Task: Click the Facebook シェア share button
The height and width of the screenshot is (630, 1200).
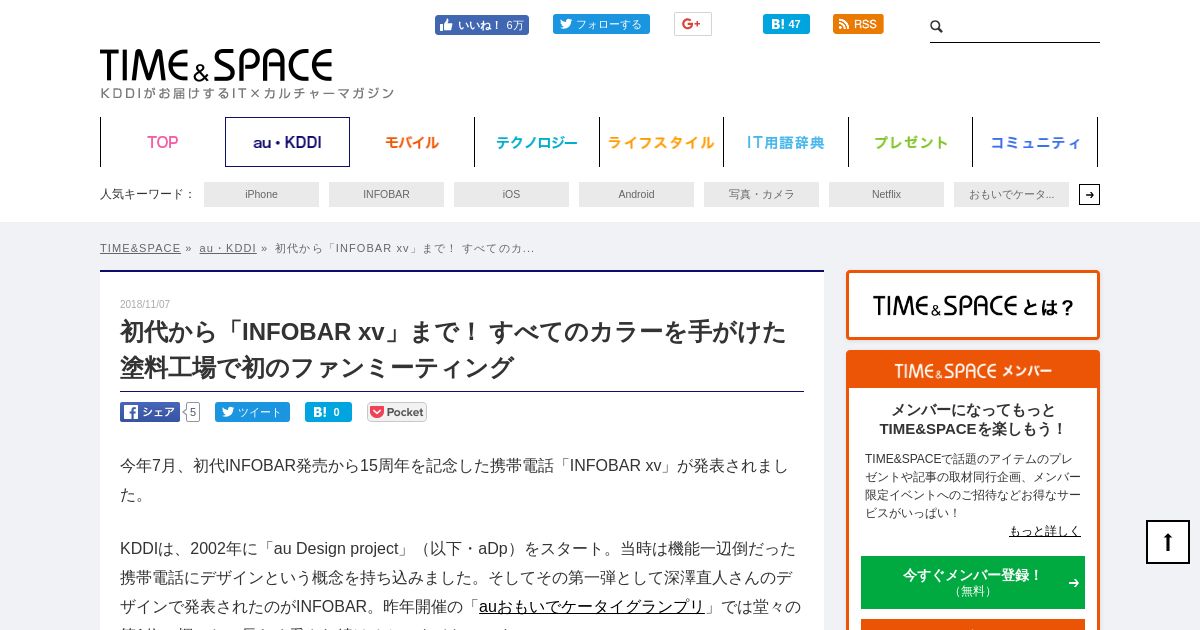Action: coord(150,412)
